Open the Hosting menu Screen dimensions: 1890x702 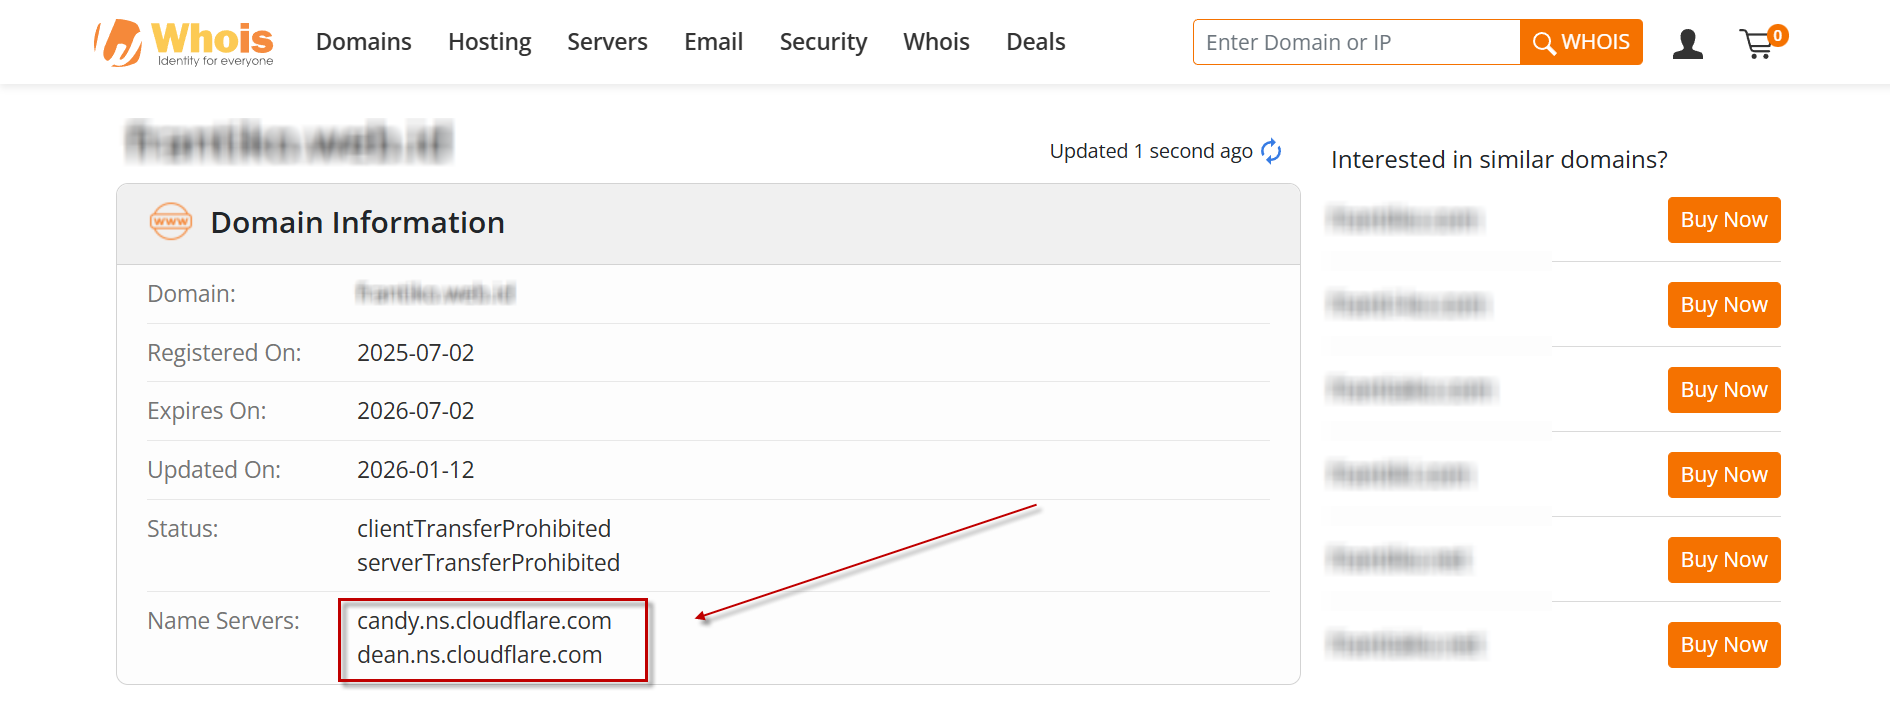489,42
